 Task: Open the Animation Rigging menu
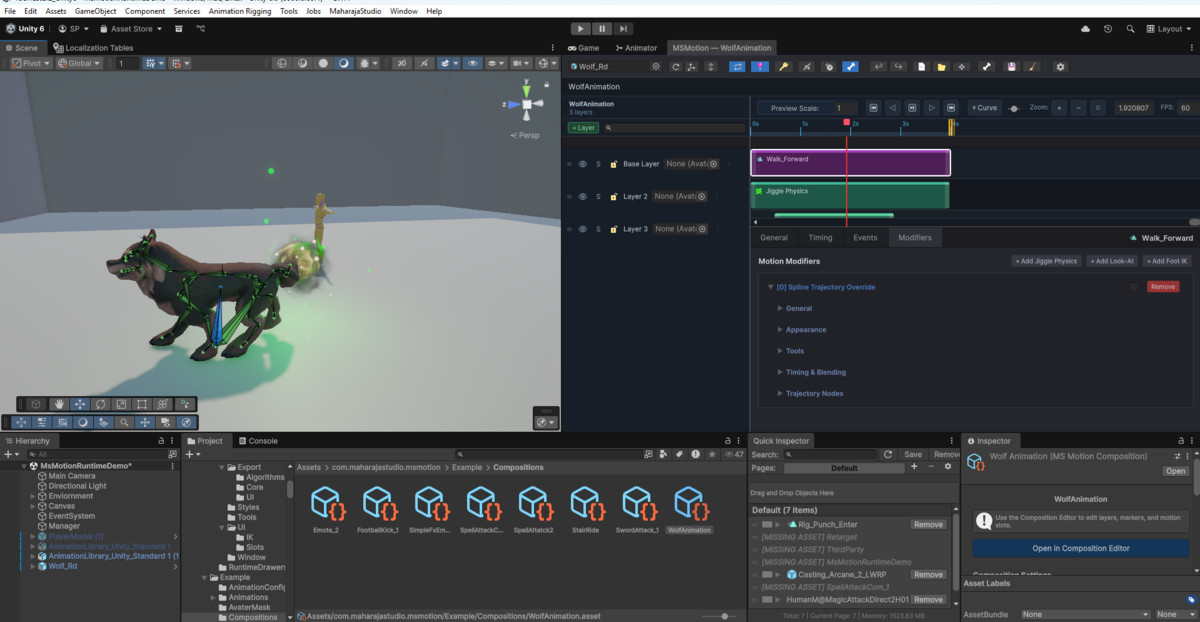pos(239,11)
